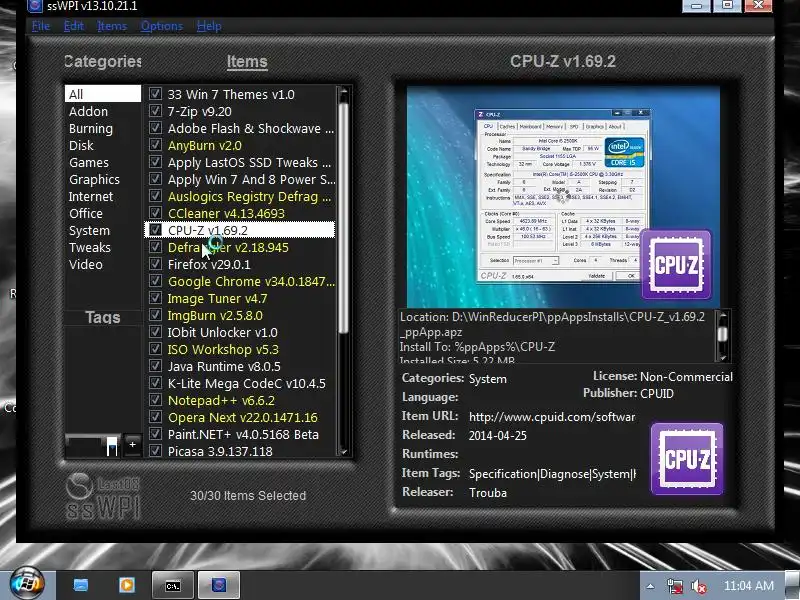Click the Categories heading
This screenshot has width=800, height=600.
(103, 61)
